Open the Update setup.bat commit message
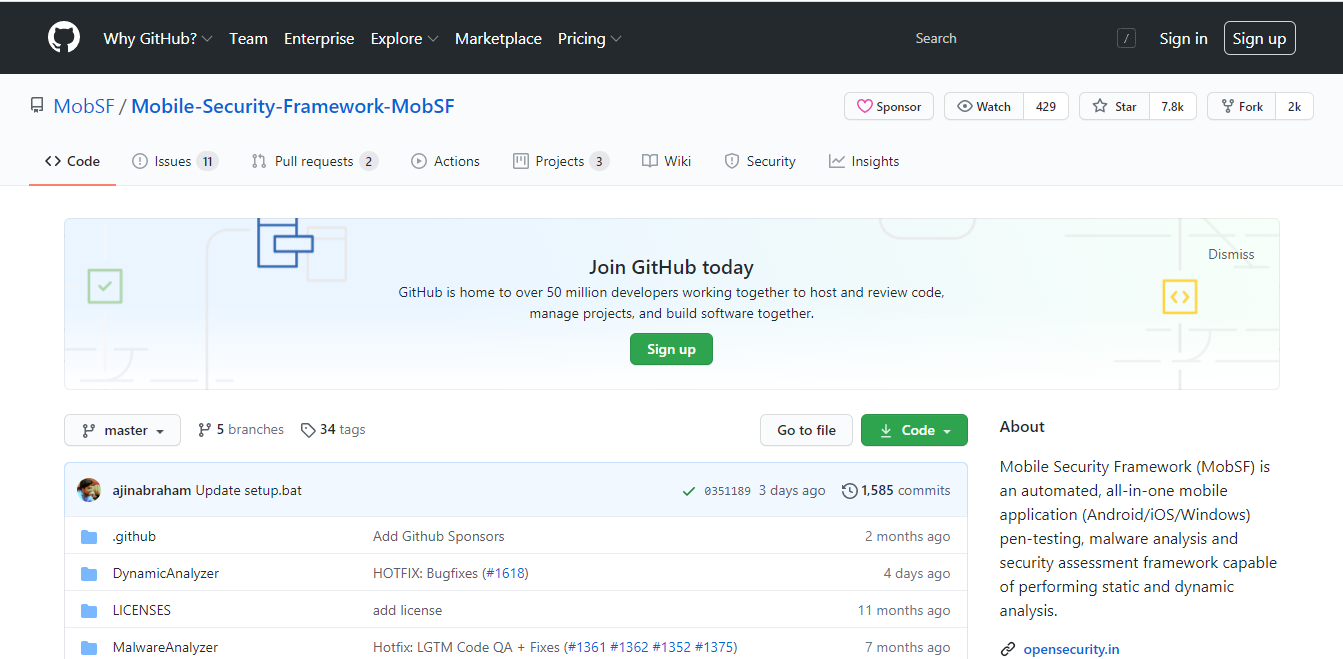 (249, 490)
